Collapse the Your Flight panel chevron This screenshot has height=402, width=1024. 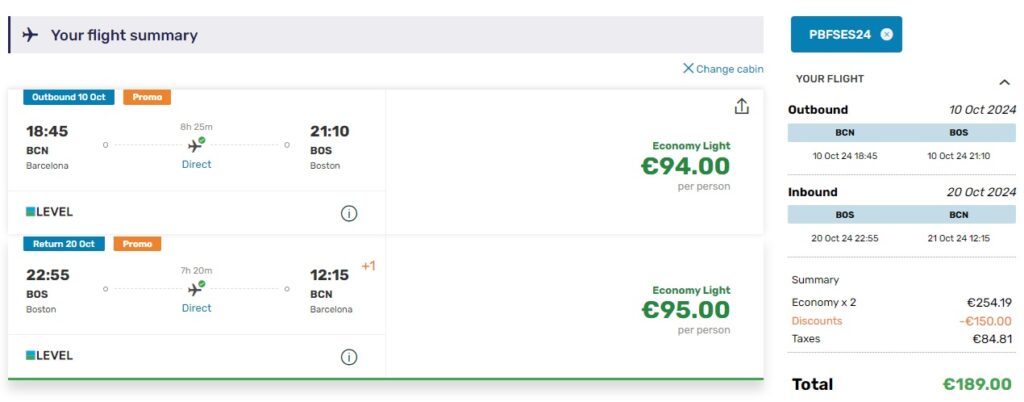1004,81
